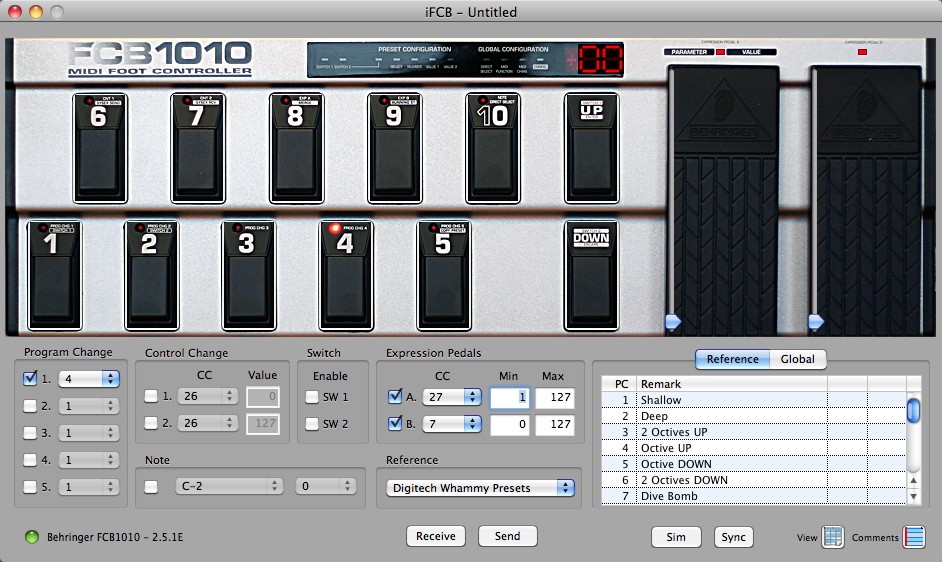Open Digitech Whammy Presets reference dropdown
Viewport: 942px width, 562px height.
pos(481,487)
